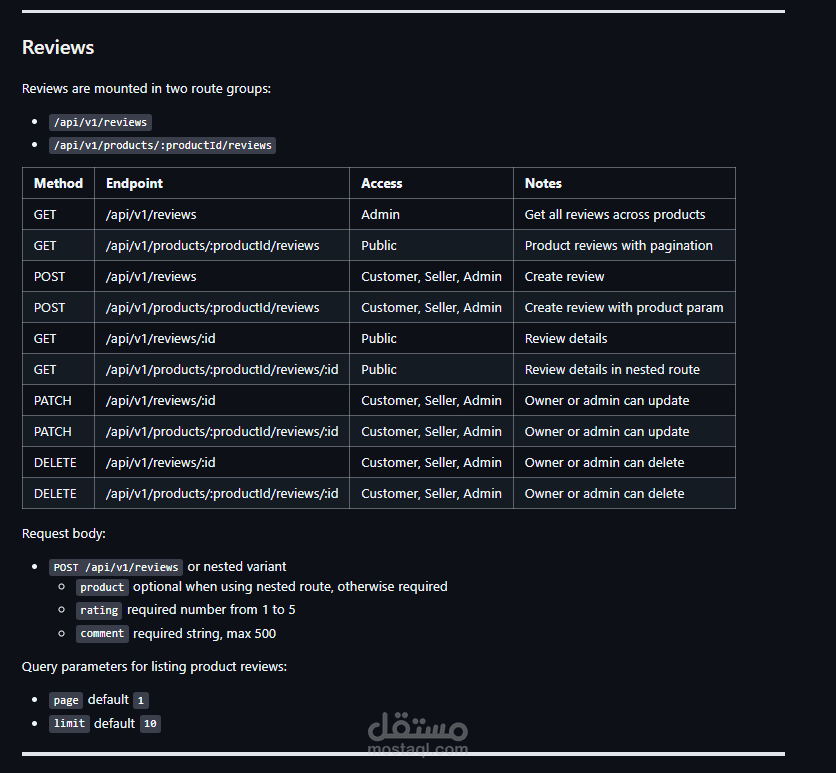The image size is (836, 773).
Task: Click 'Reviews are mounted in two route groups' text
Action: pyautogui.click(x=146, y=88)
